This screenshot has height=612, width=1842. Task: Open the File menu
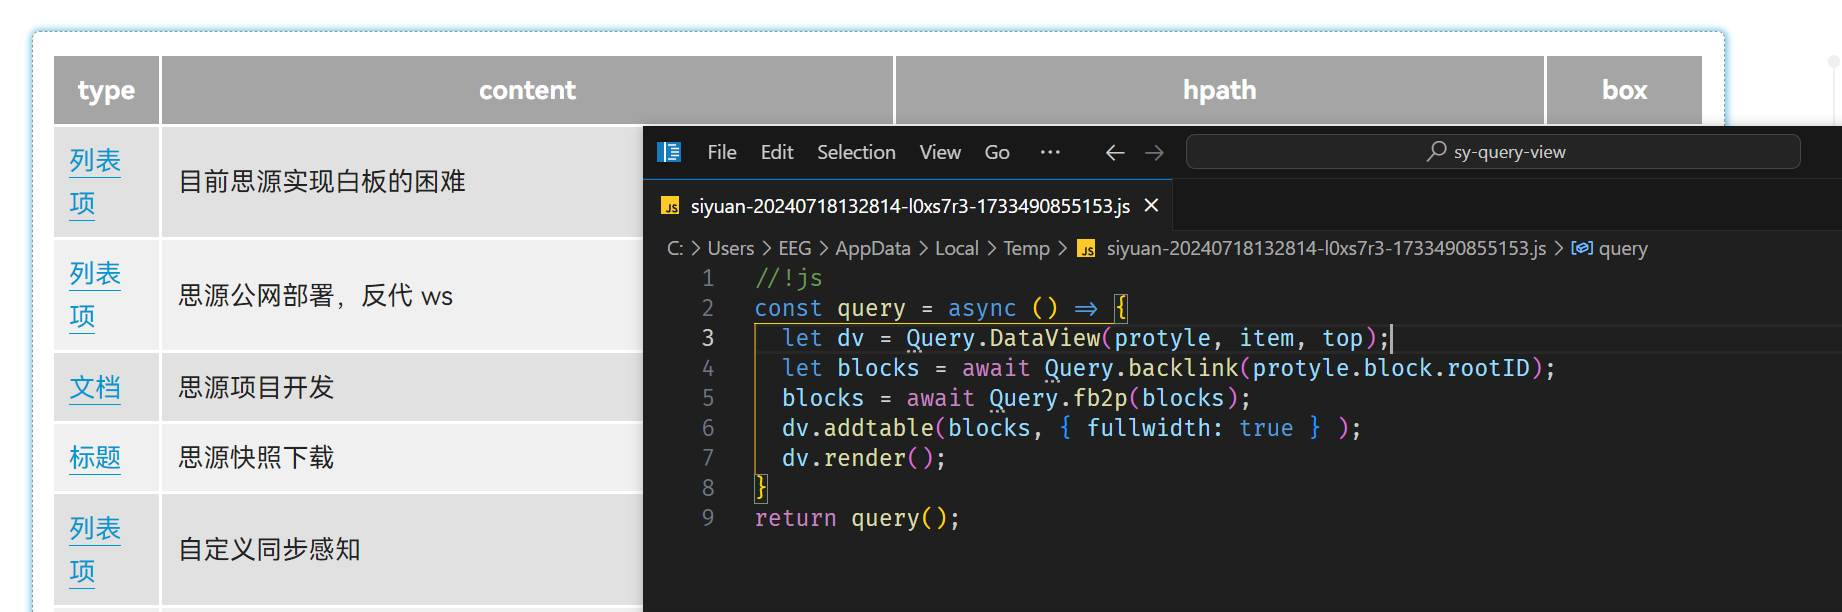point(722,152)
